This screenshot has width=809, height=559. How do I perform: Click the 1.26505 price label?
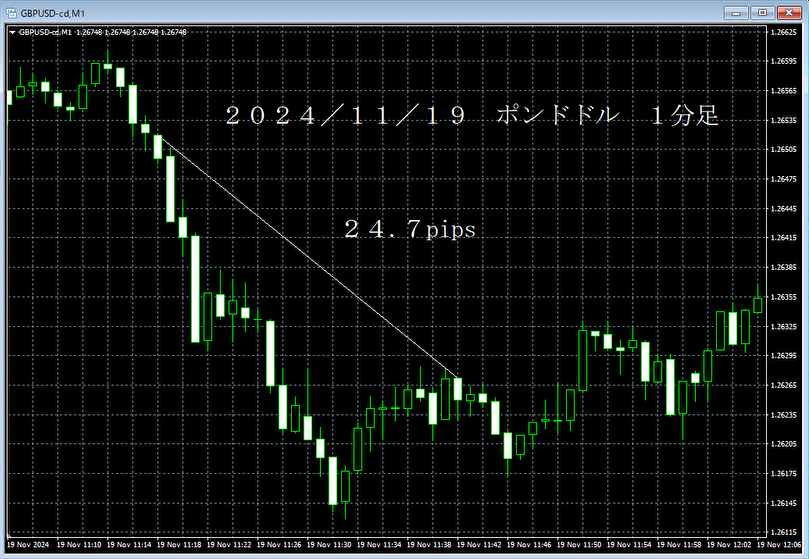(x=783, y=150)
